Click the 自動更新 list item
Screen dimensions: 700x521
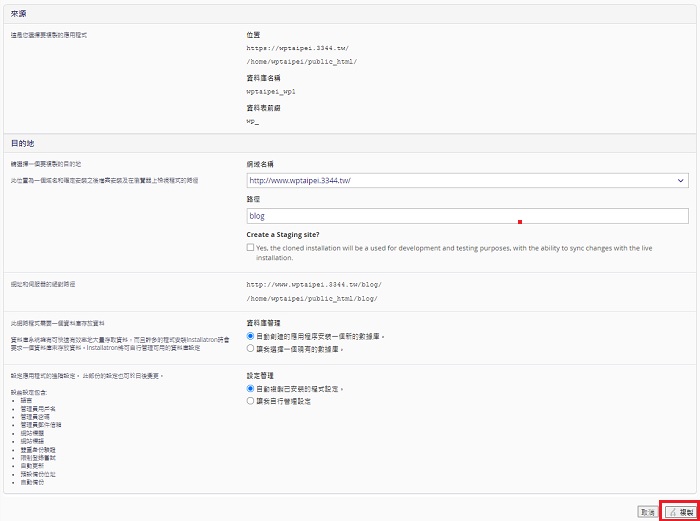point(32,466)
